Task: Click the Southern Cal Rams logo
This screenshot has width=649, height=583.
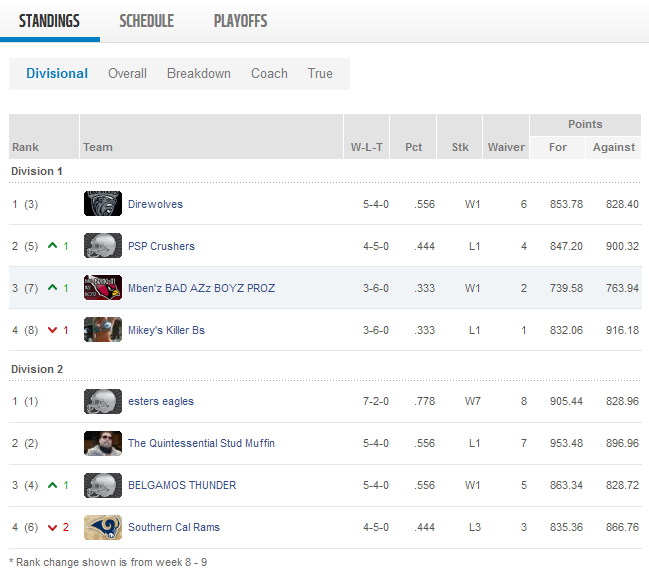Action: [x=103, y=527]
